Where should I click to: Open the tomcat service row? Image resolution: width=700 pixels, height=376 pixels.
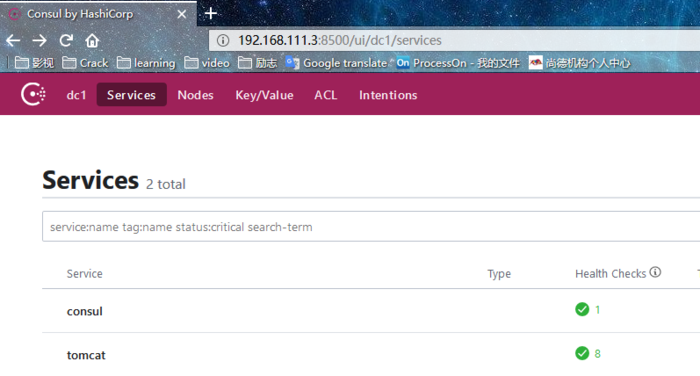coord(371,354)
